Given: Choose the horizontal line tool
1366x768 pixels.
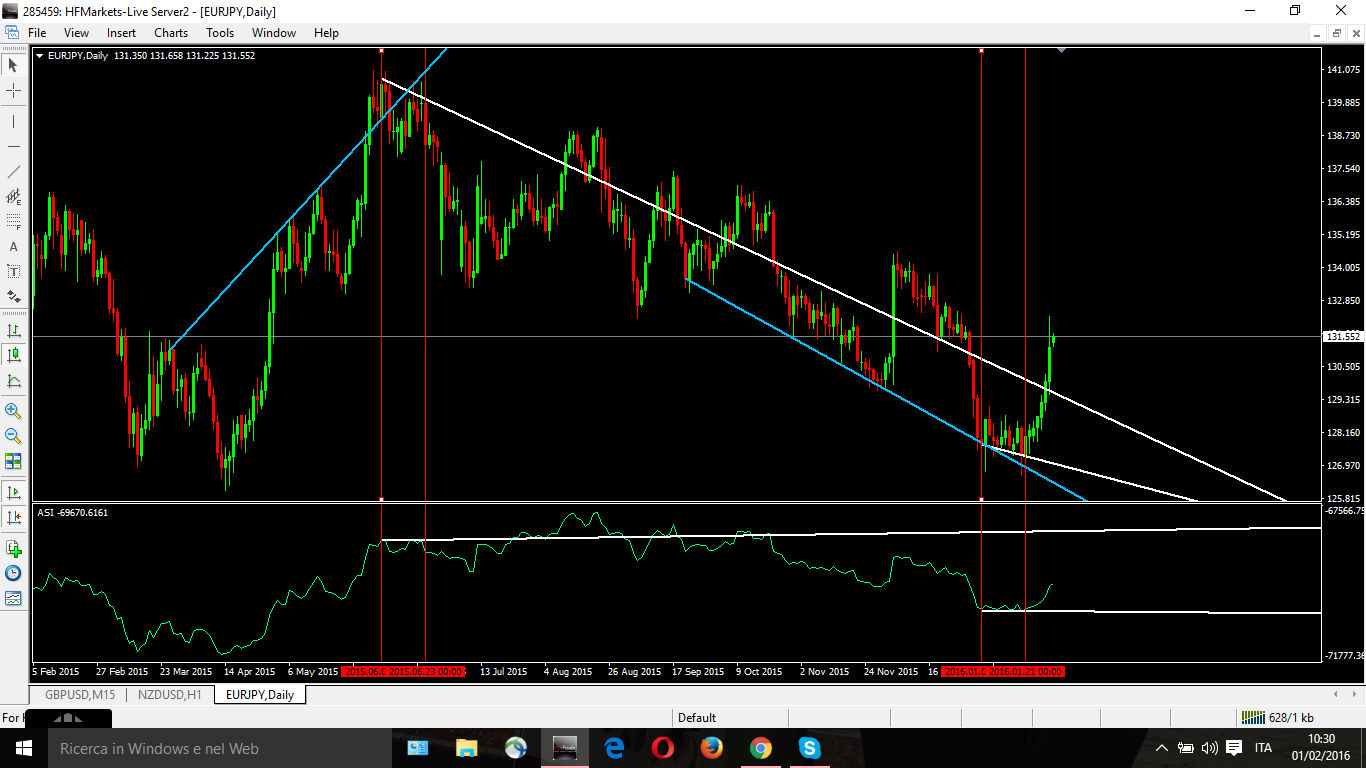Looking at the screenshot, I should pyautogui.click(x=13, y=146).
